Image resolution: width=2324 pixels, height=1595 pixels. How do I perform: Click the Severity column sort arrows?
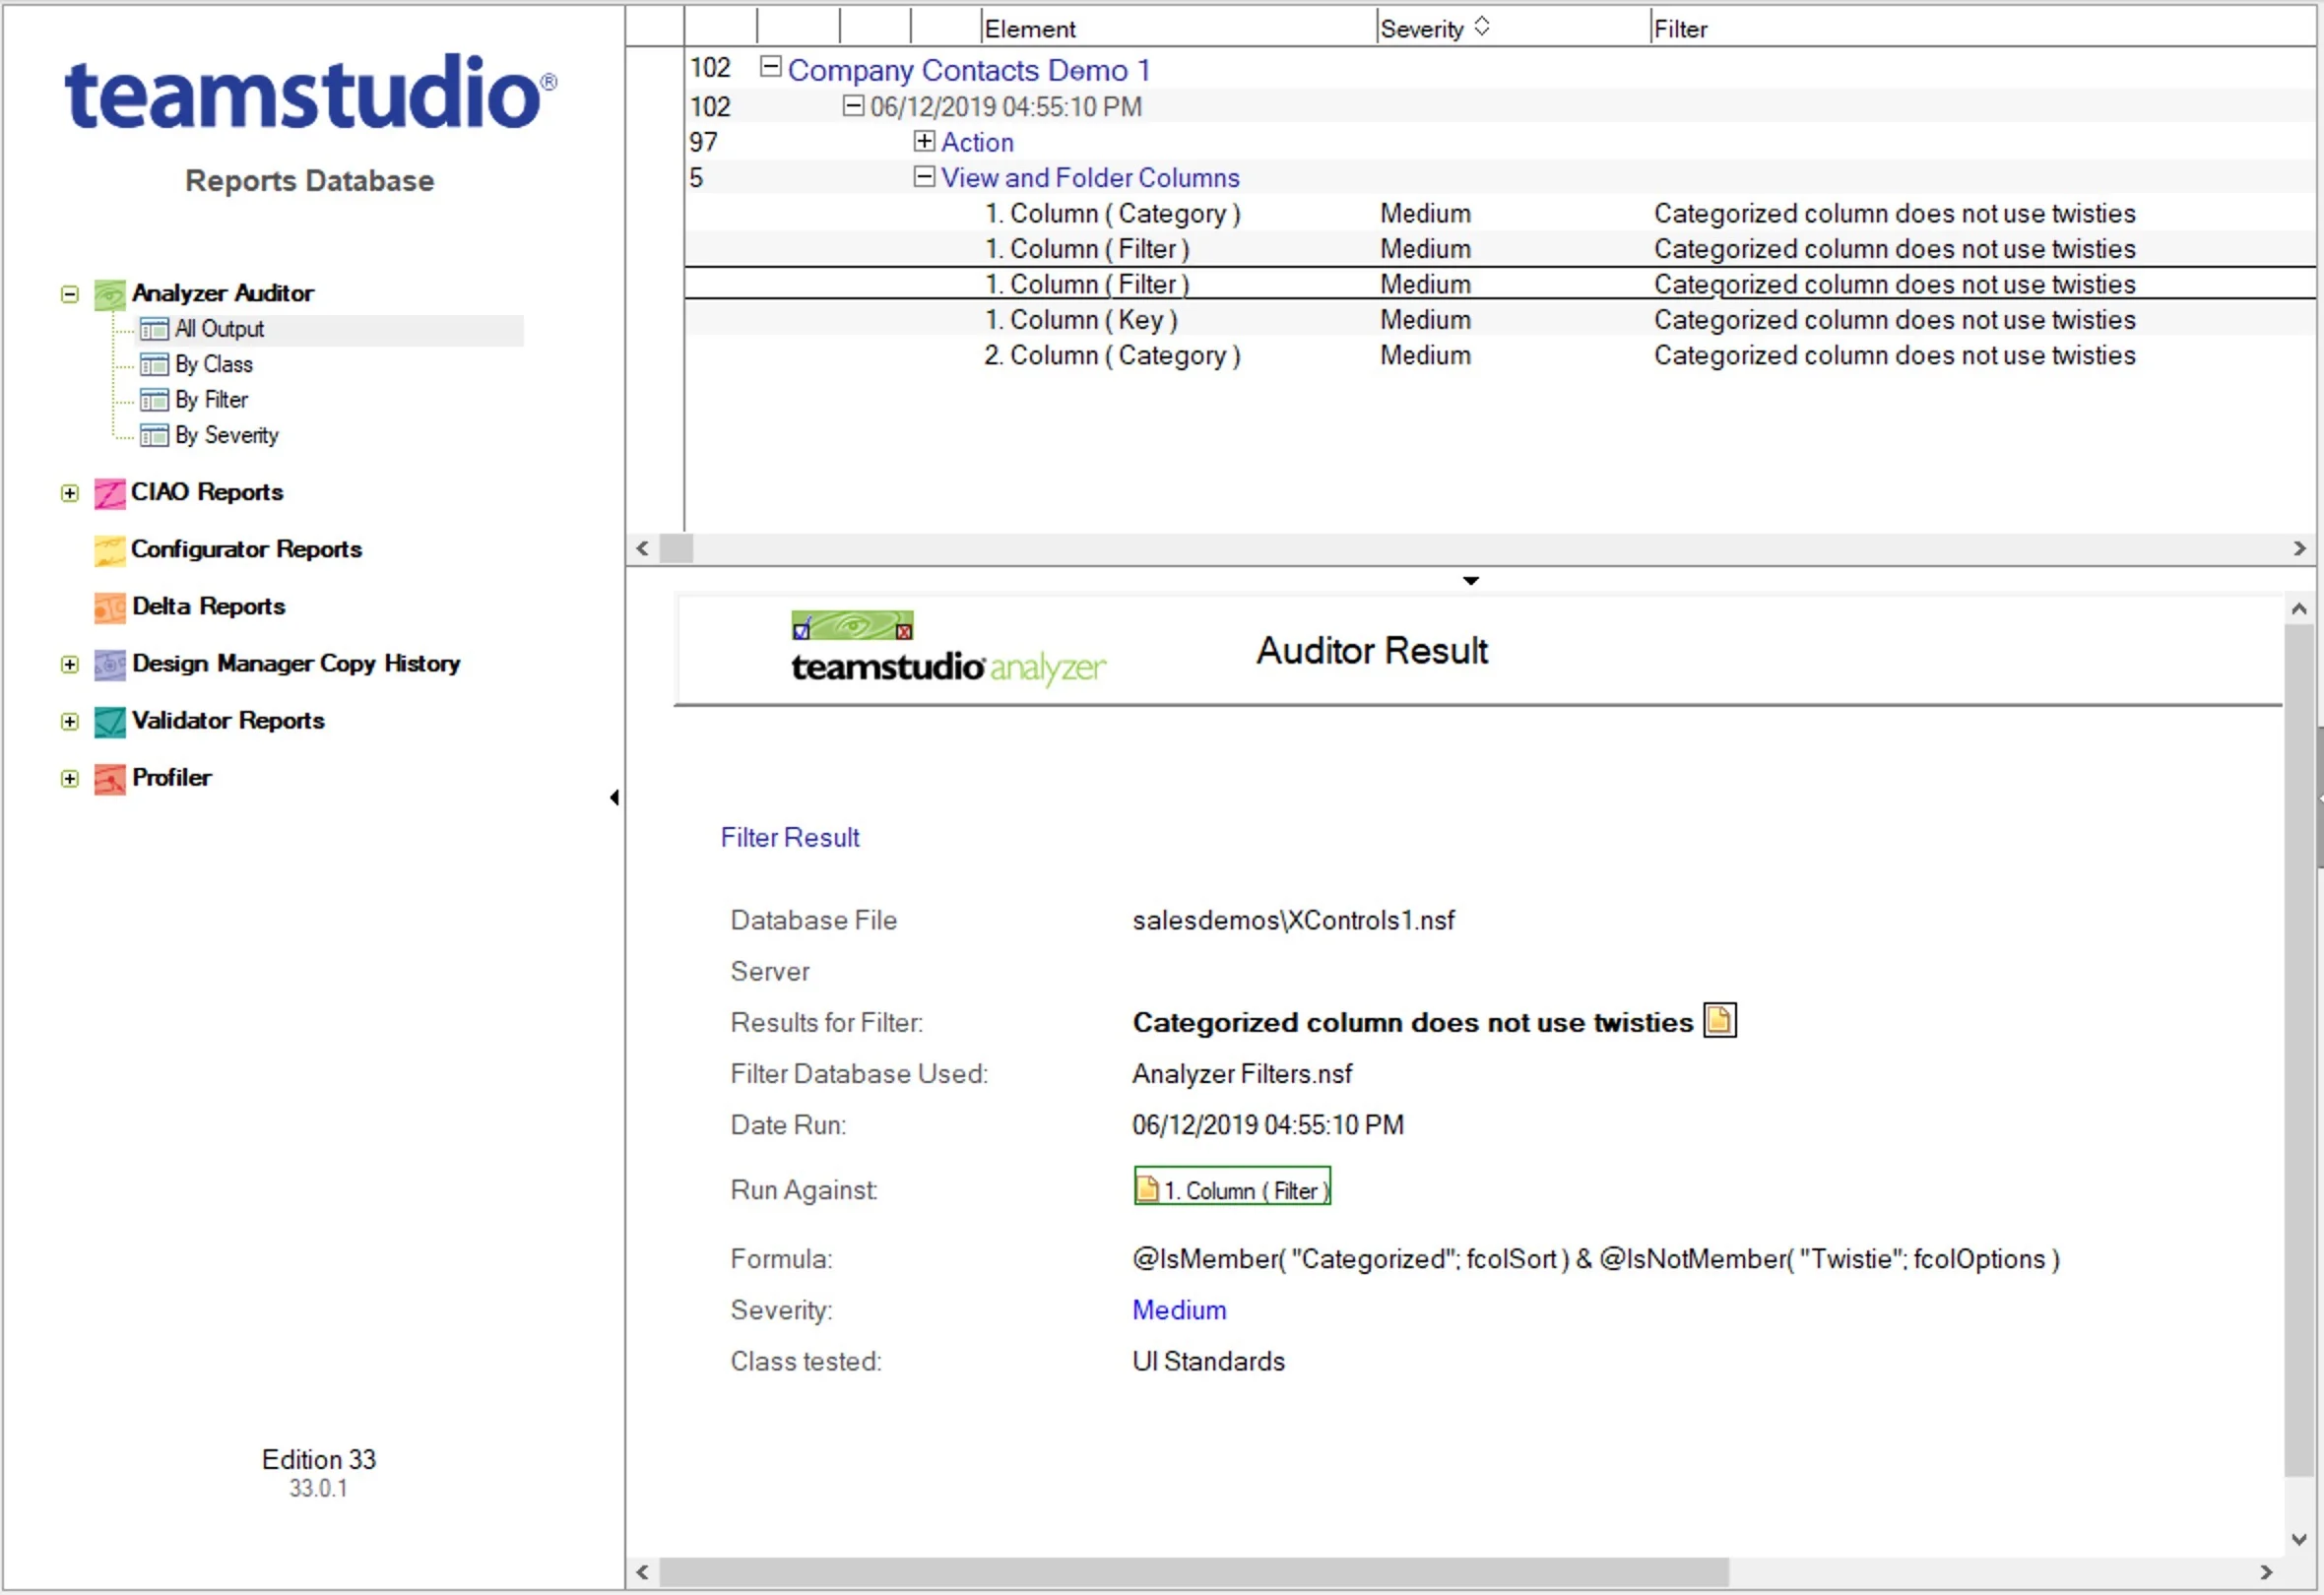tap(1482, 27)
